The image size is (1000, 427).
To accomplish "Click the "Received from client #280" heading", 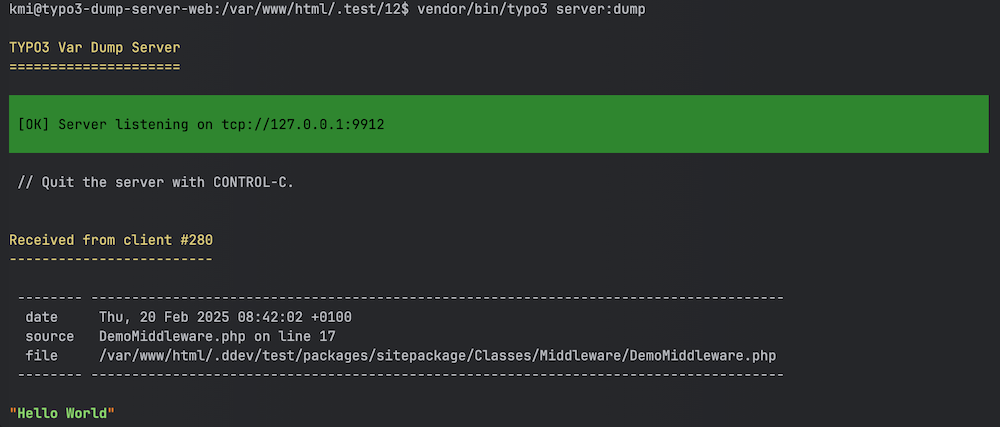I will coord(111,240).
